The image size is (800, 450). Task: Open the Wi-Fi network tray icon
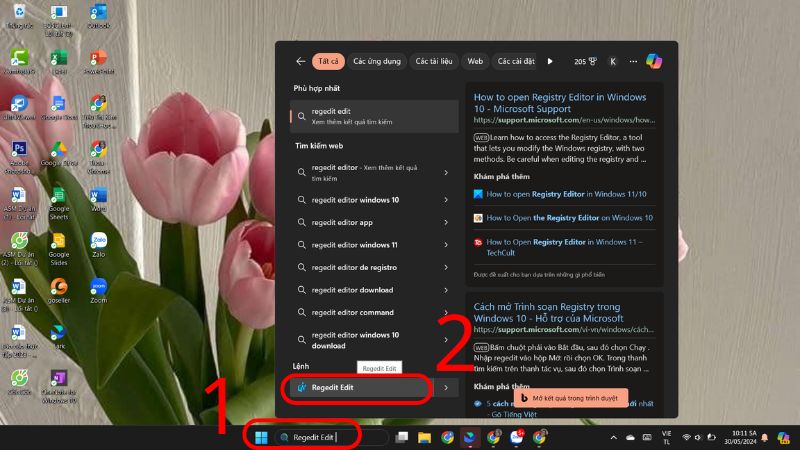click(x=686, y=437)
